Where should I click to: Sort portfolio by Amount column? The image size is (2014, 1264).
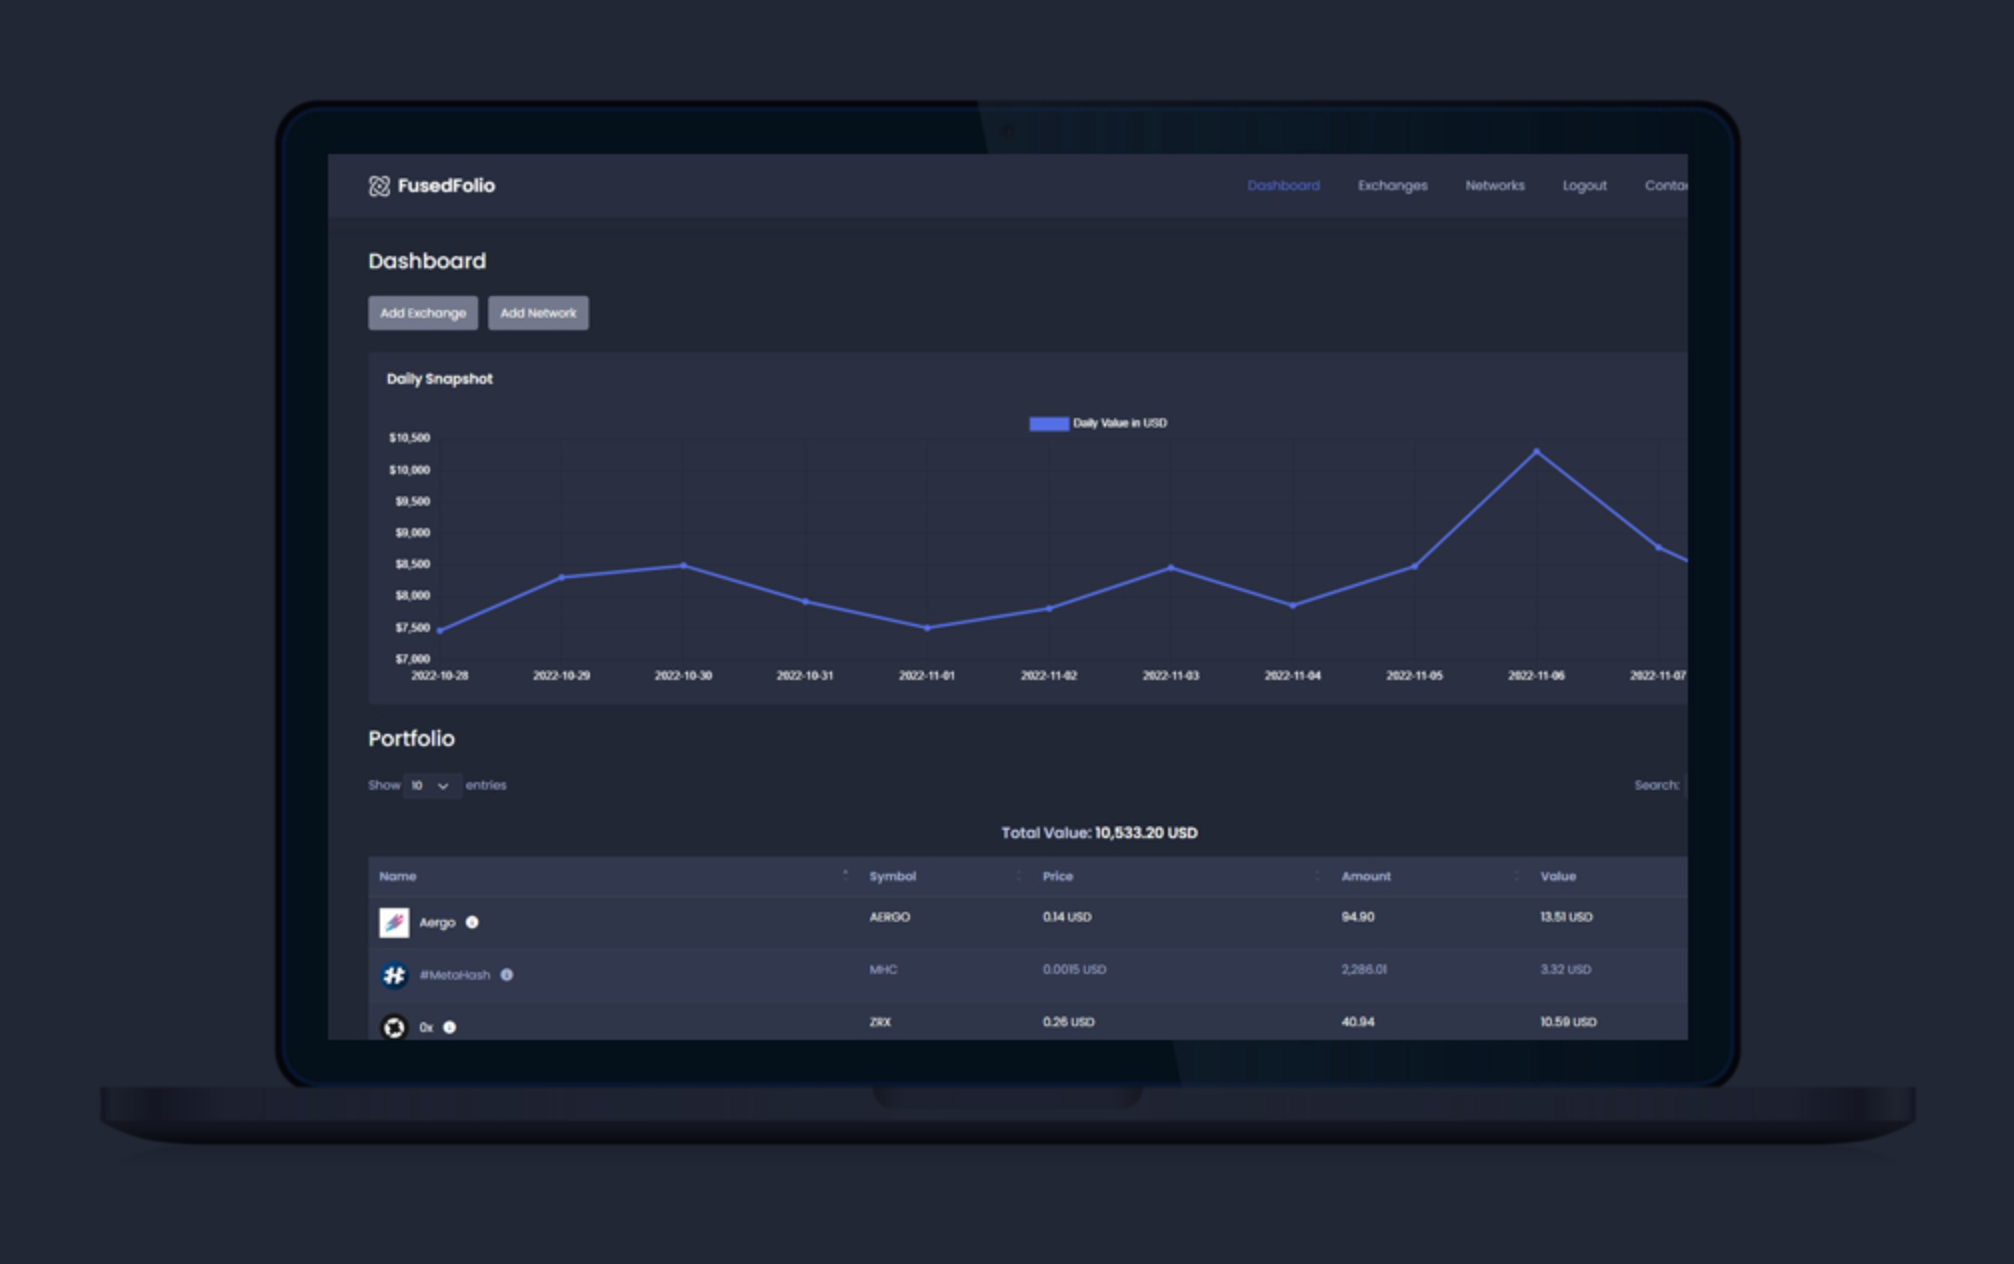[1365, 876]
